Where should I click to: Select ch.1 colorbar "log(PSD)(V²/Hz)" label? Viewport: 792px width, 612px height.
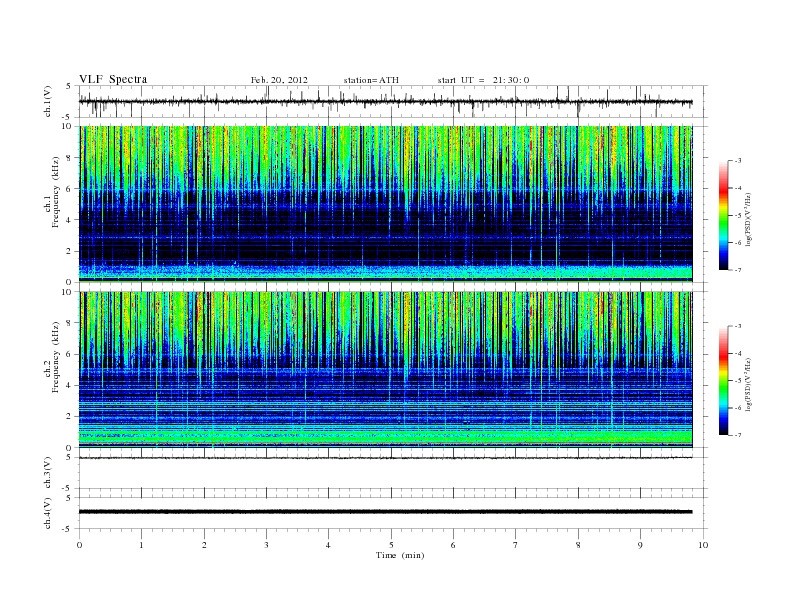(x=748, y=218)
